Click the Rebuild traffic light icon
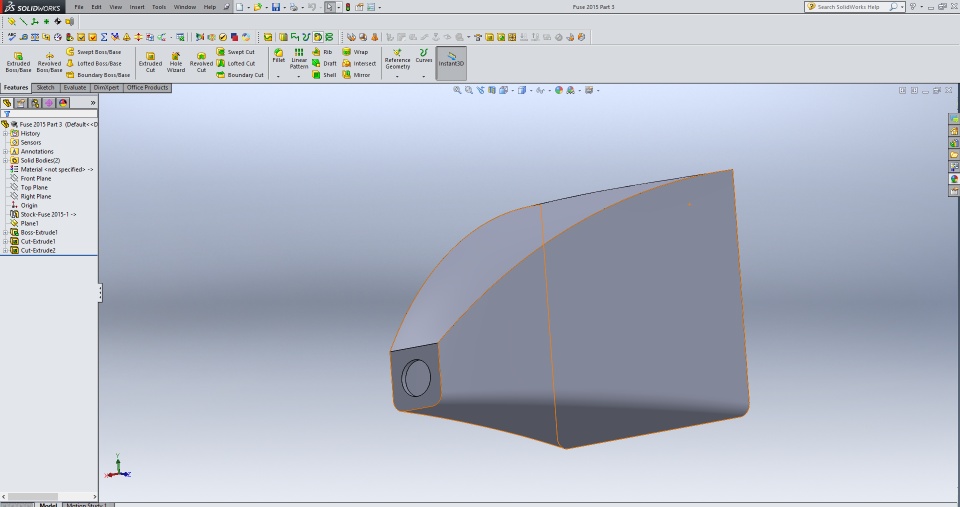 tap(348, 7)
